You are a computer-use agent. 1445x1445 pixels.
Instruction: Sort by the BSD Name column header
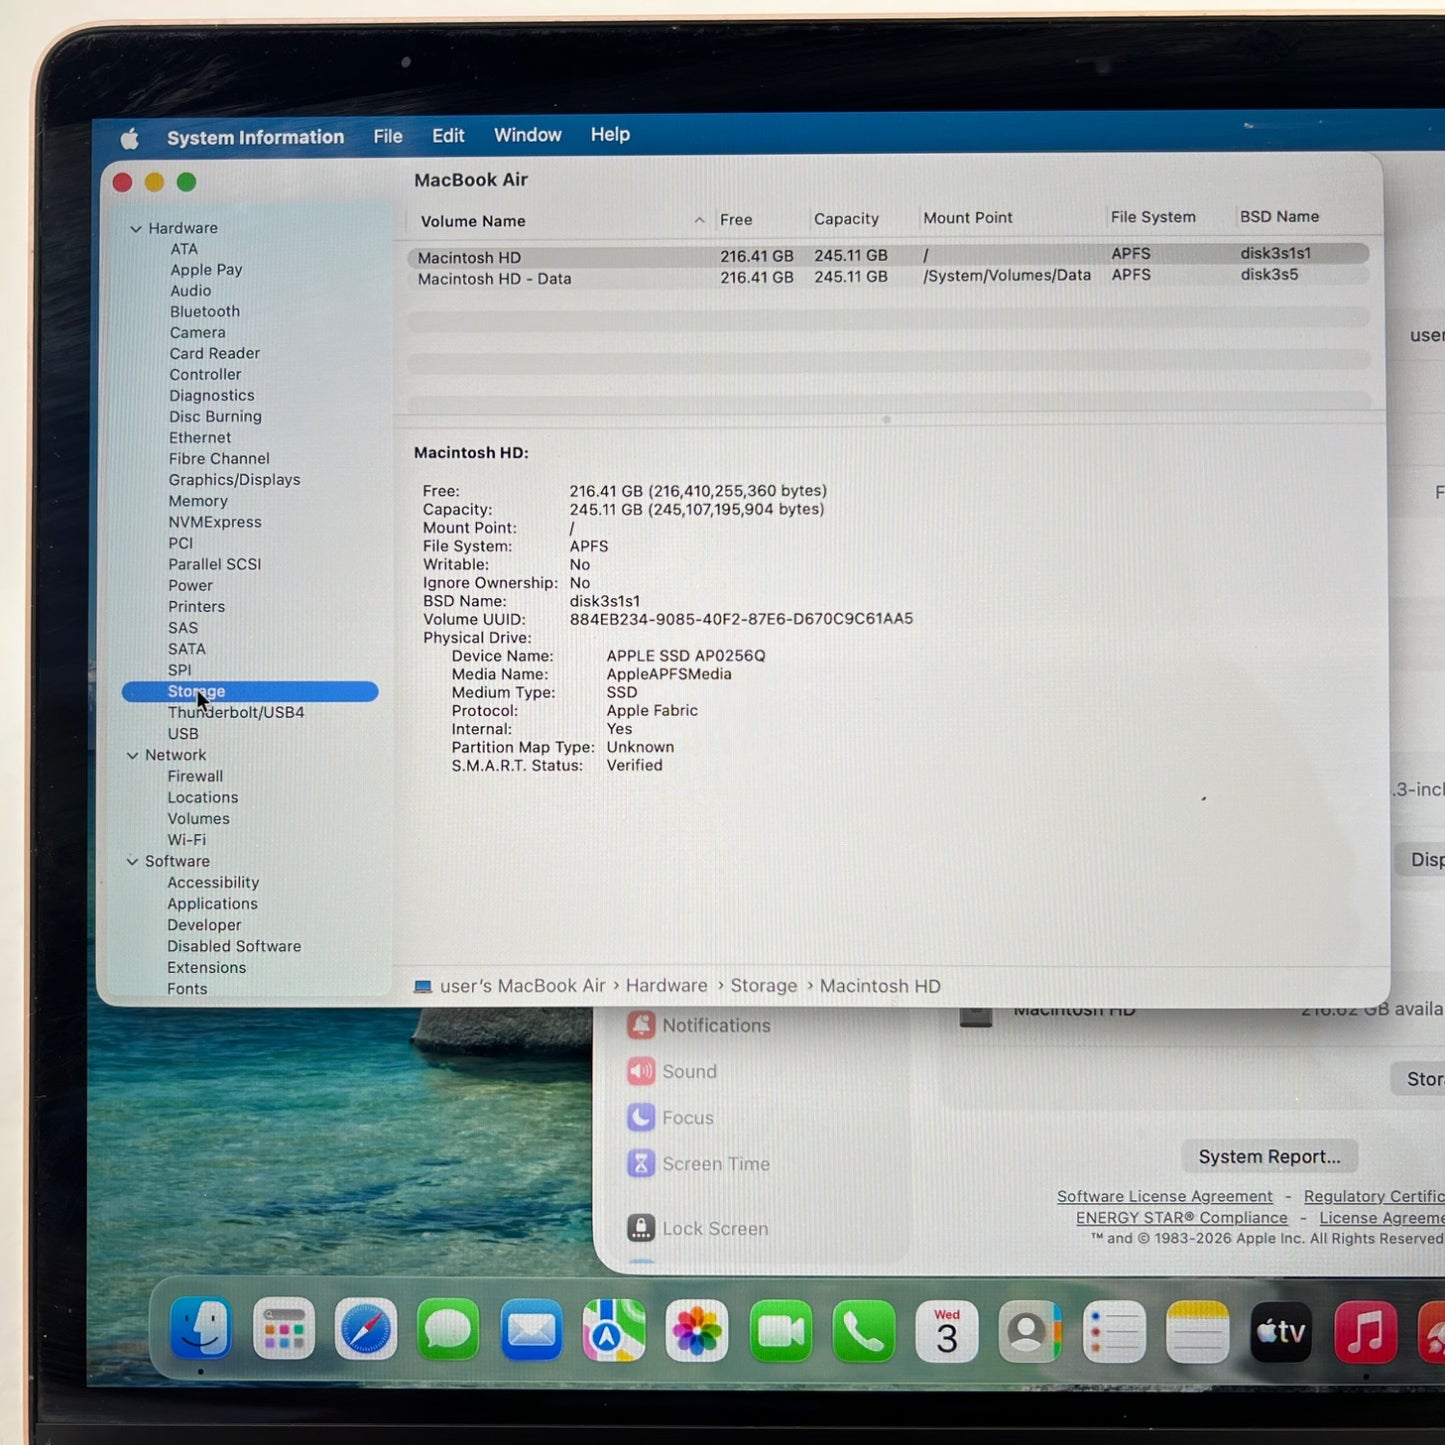[1279, 216]
